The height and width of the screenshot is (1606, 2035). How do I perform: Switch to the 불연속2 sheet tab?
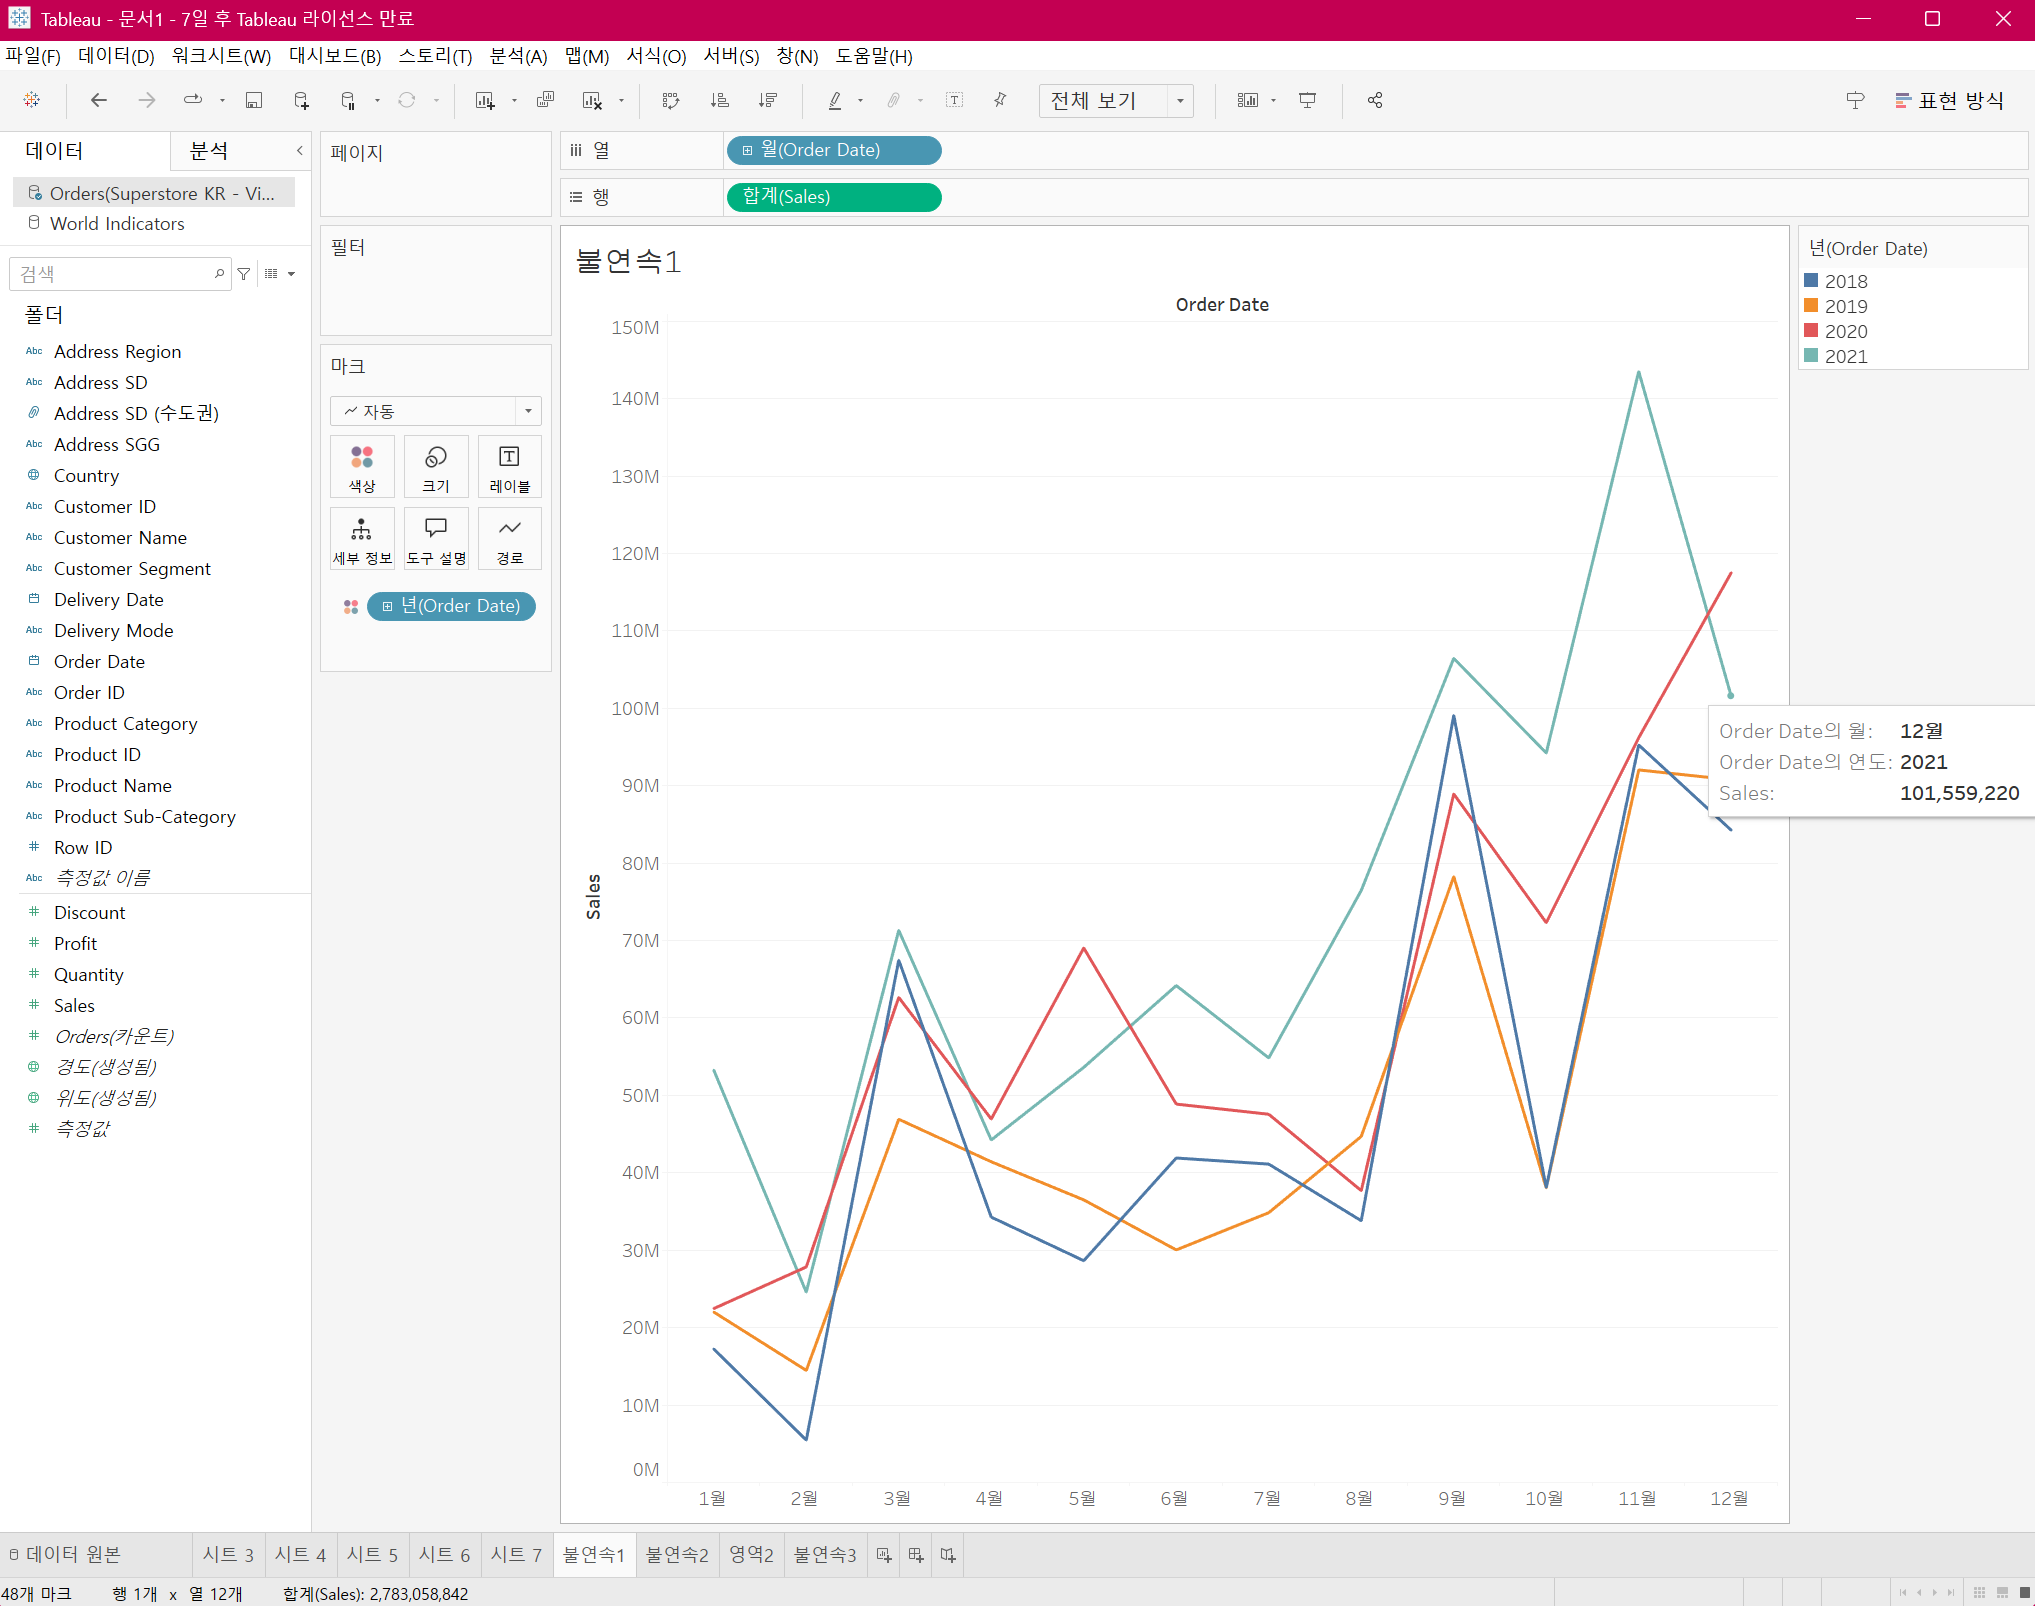(677, 1555)
